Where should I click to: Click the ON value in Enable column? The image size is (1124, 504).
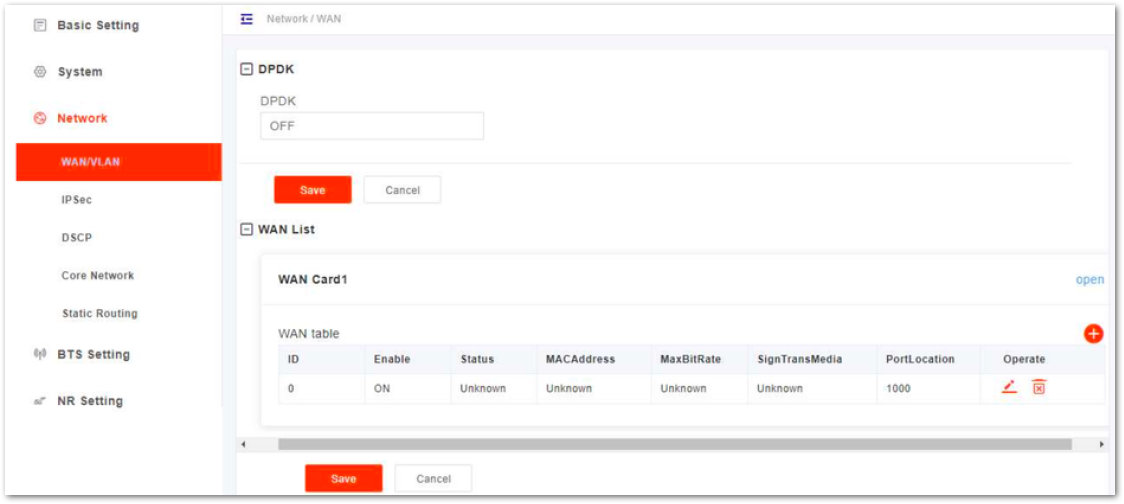382,389
